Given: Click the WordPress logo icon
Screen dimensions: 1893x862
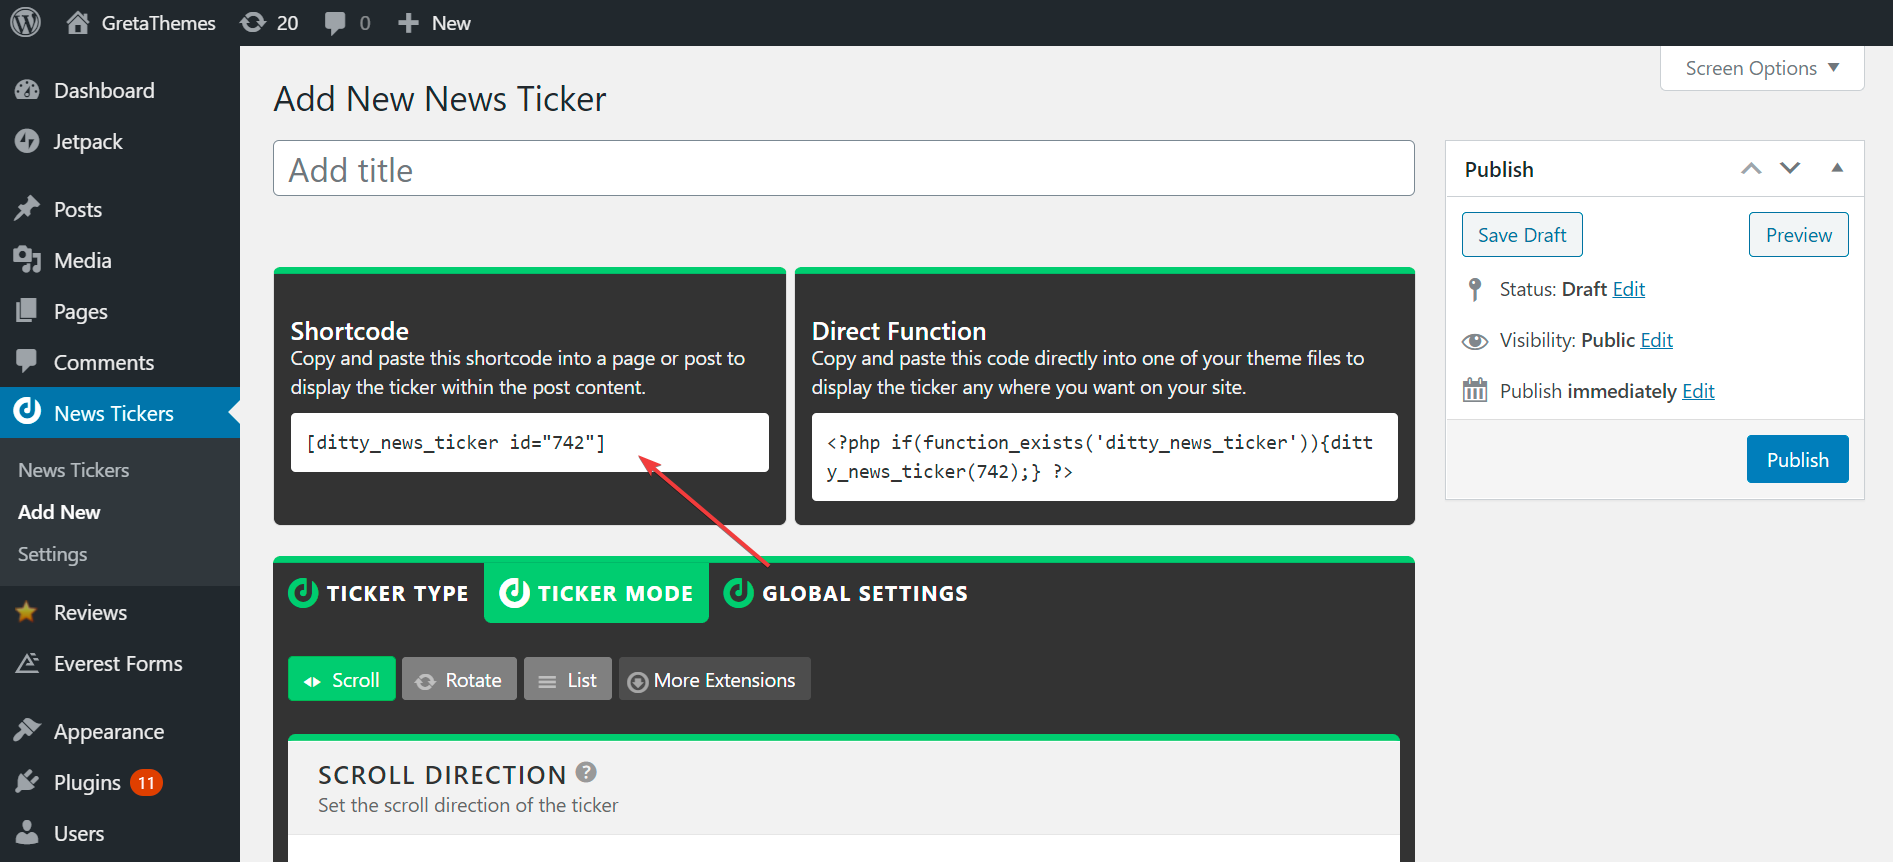Looking at the screenshot, I should click(26, 22).
